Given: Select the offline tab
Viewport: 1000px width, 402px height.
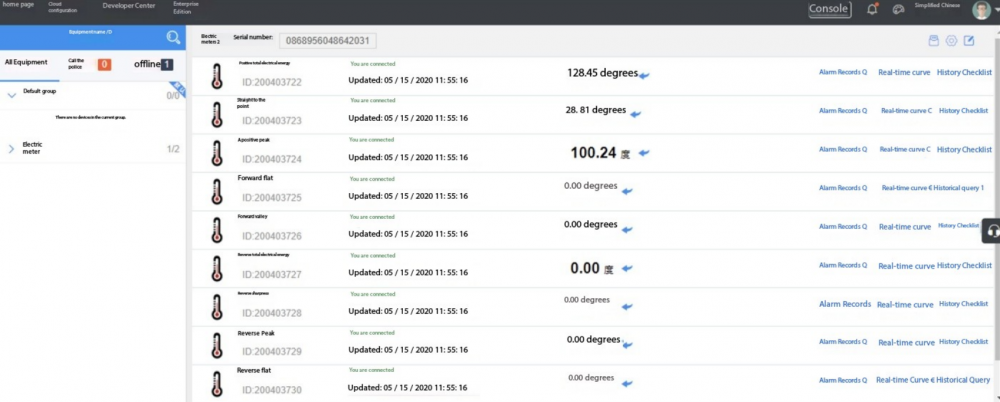Looking at the screenshot, I should pyautogui.click(x=152, y=64).
